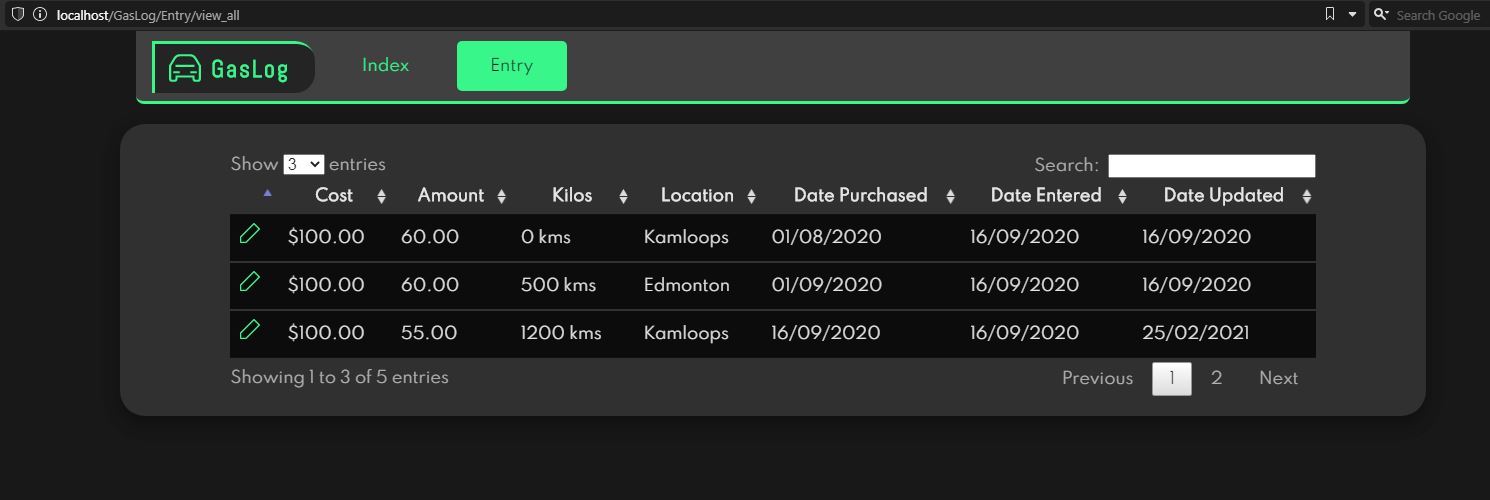The image size is (1490, 500).
Task: Click the site information icon in address bar
Action: click(40, 15)
